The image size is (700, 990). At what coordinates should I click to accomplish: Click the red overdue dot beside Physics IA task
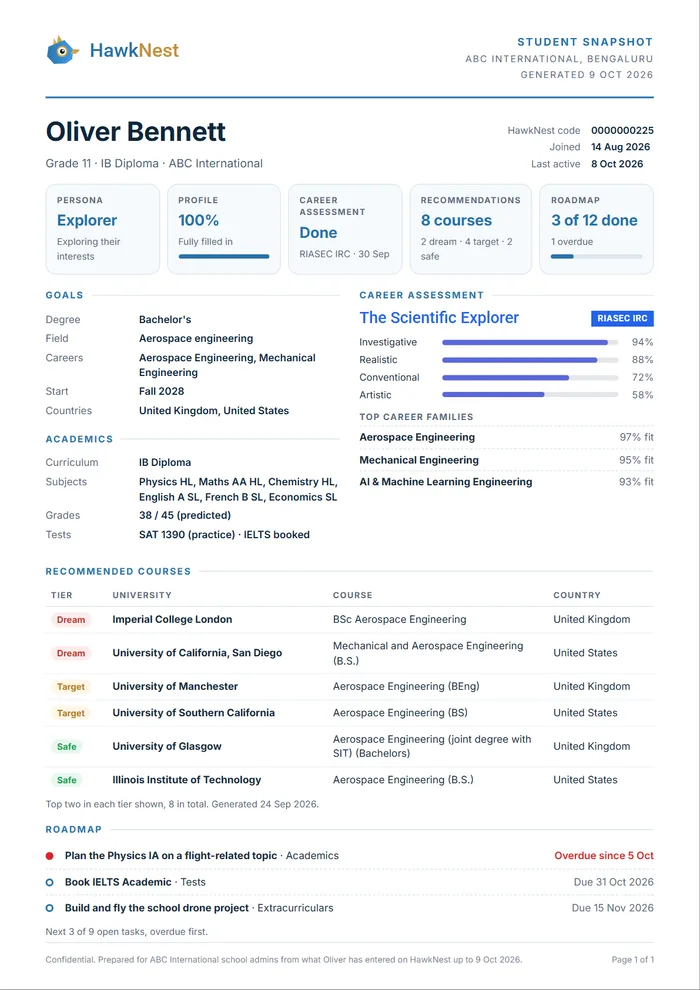(50, 856)
